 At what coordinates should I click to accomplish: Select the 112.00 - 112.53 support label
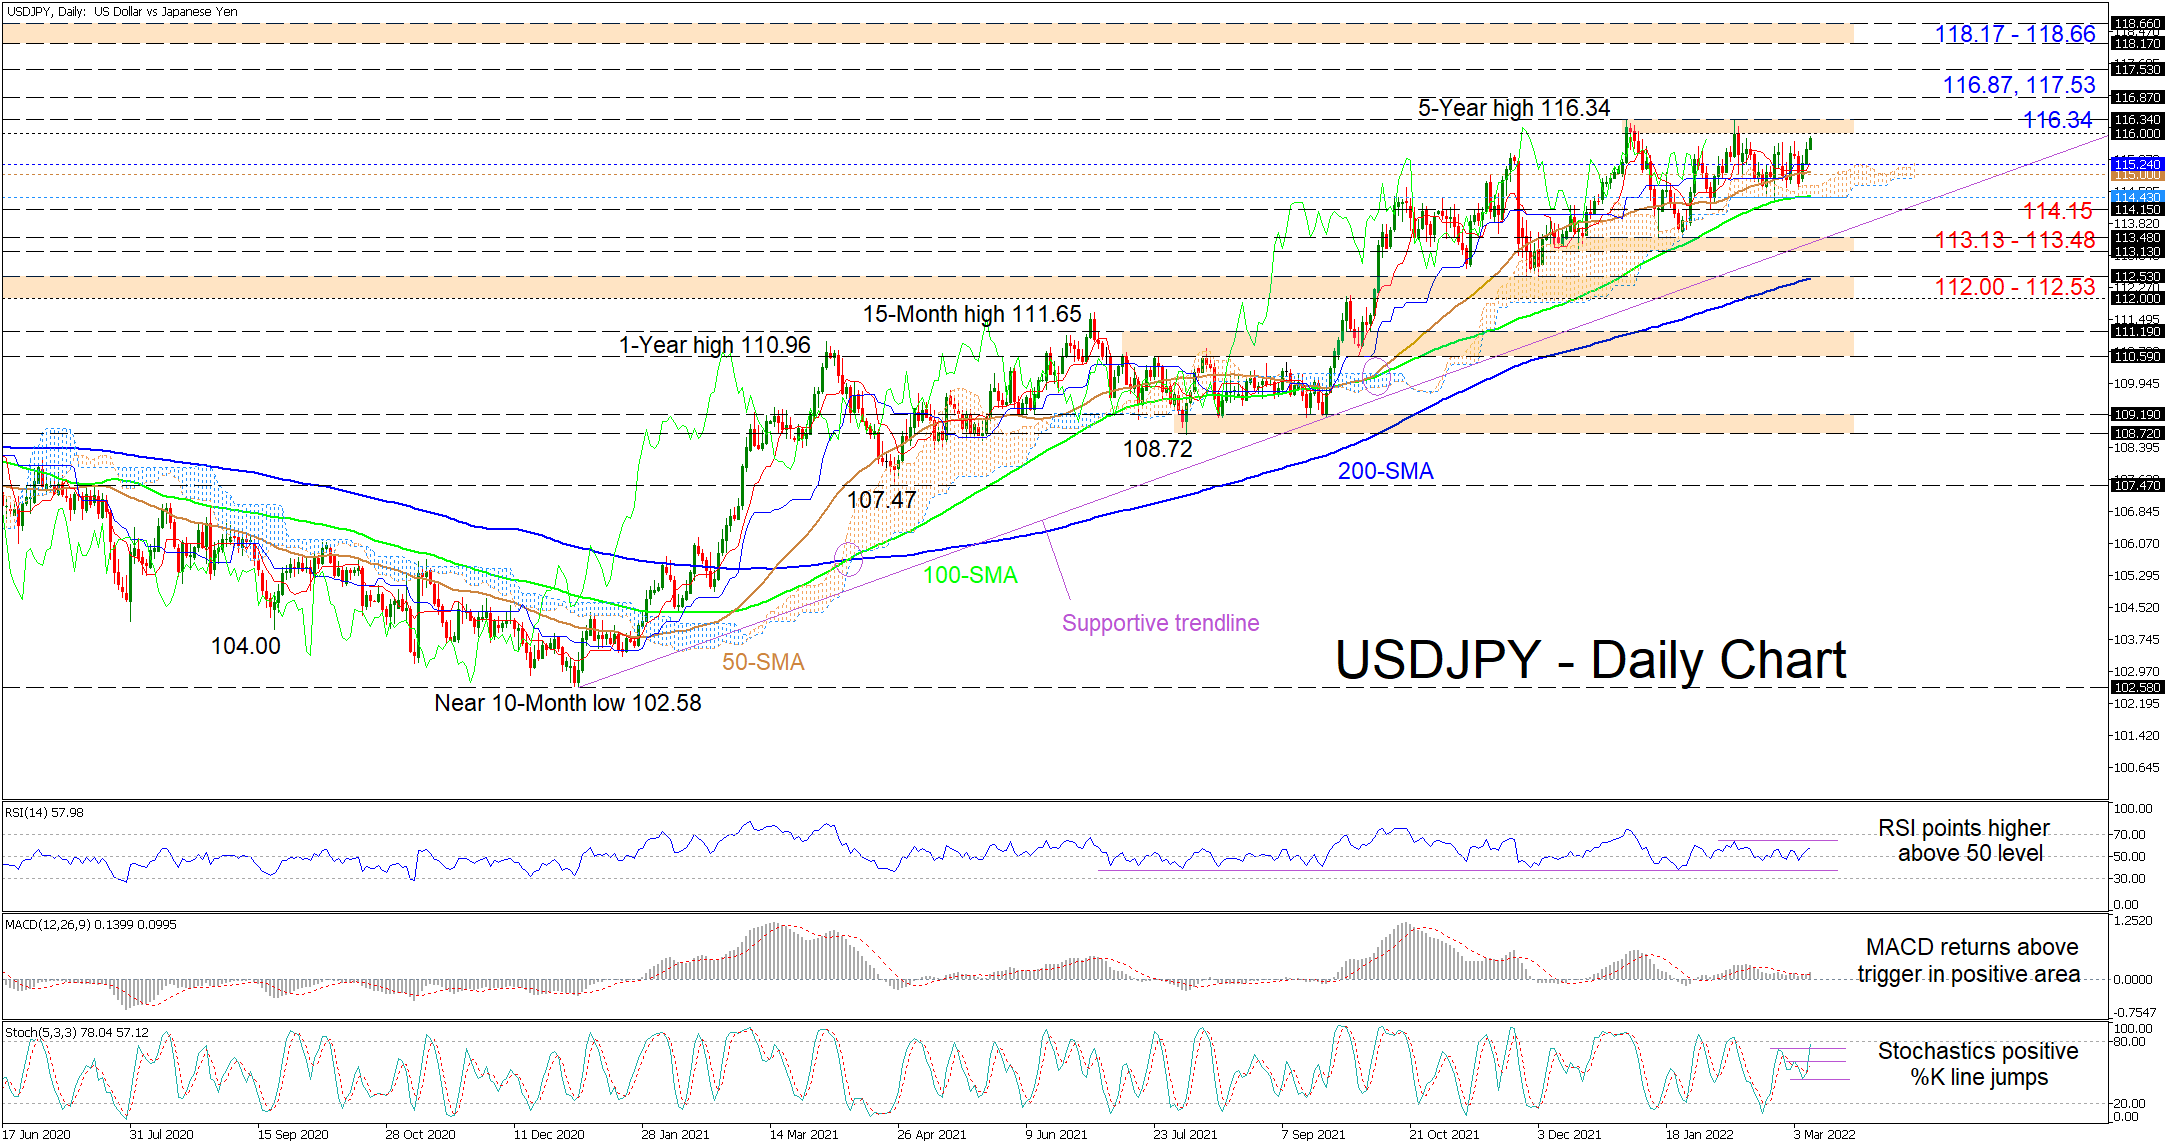pos(2014,287)
